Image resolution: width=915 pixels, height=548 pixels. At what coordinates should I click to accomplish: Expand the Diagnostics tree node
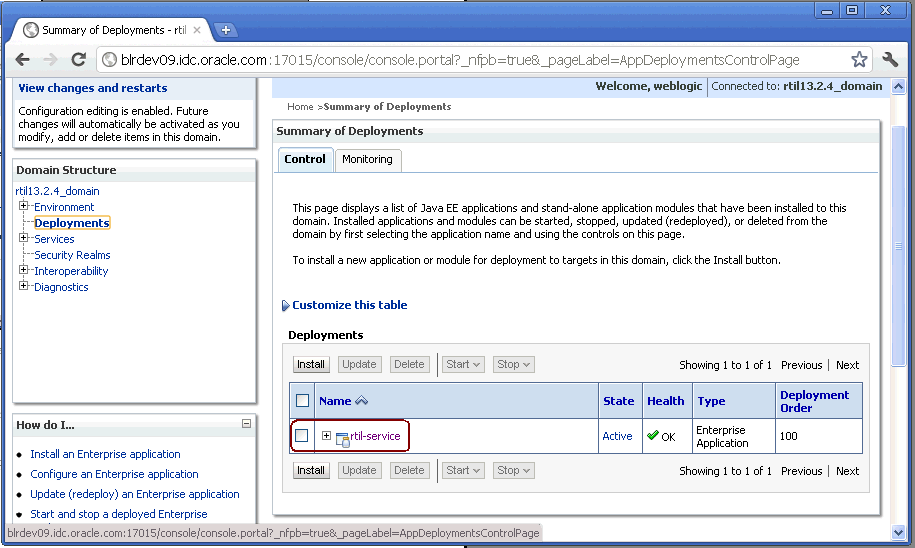coord(23,285)
